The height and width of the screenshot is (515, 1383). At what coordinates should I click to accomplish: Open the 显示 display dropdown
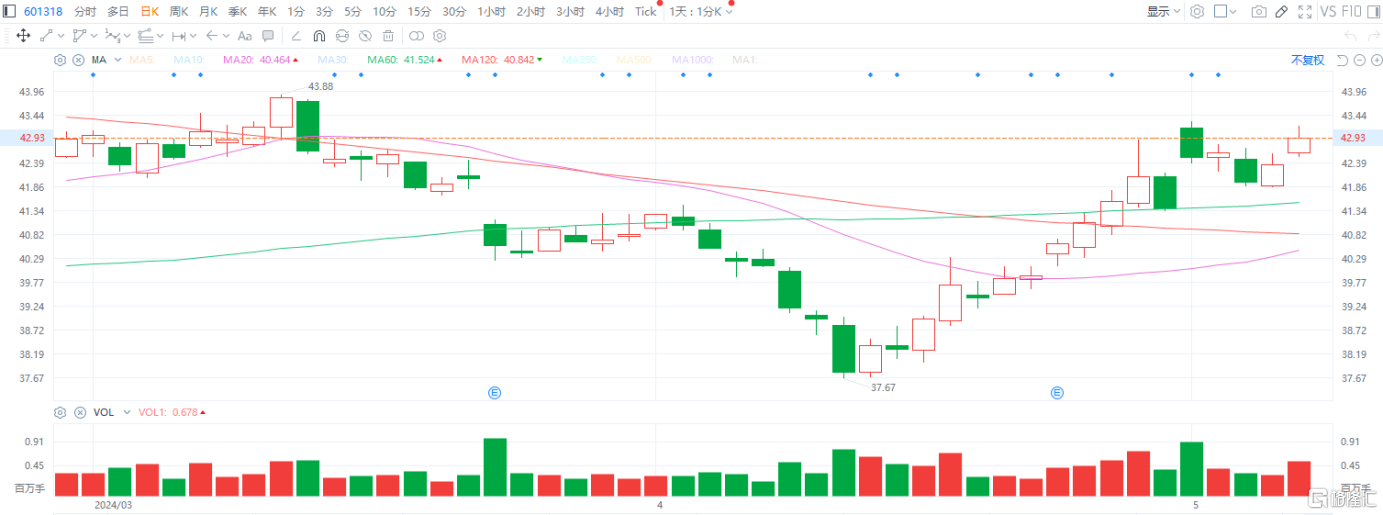1164,12
